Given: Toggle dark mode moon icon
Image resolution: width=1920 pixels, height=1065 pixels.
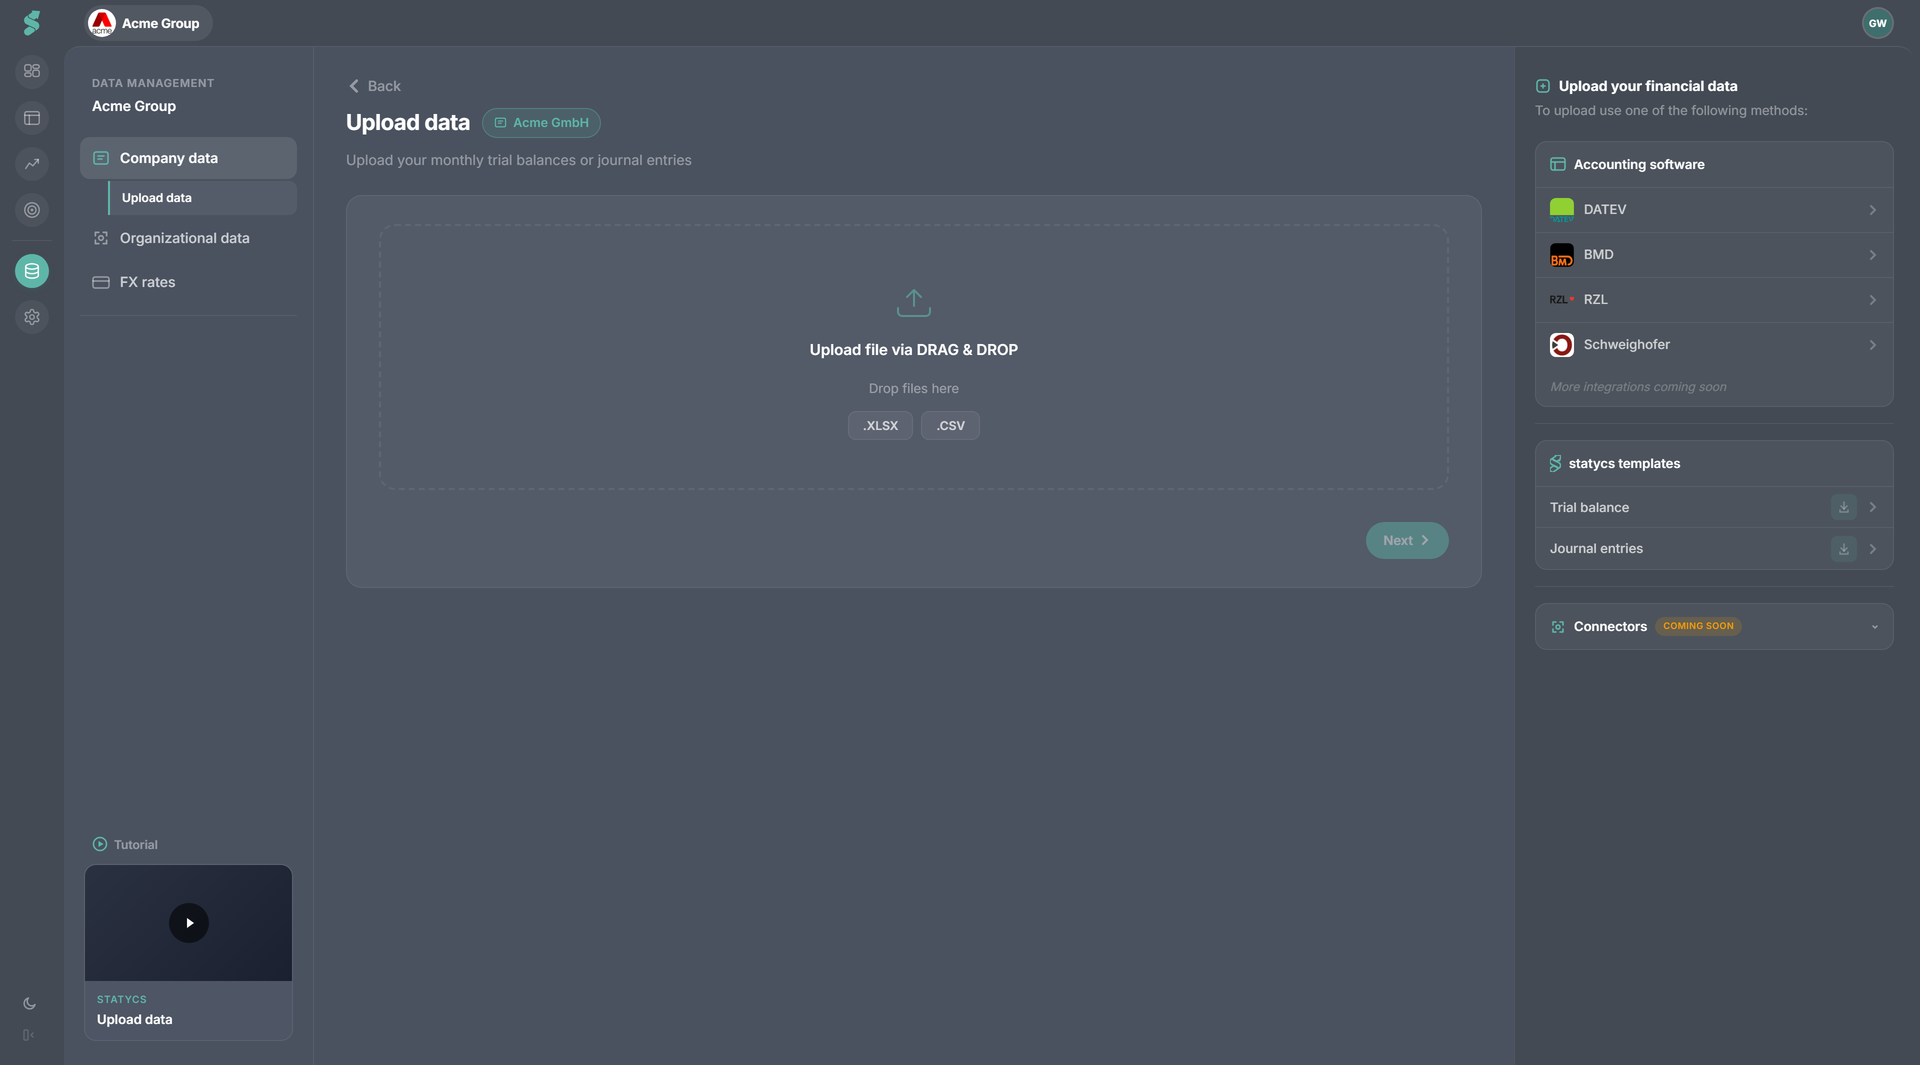Looking at the screenshot, I should click(30, 1004).
